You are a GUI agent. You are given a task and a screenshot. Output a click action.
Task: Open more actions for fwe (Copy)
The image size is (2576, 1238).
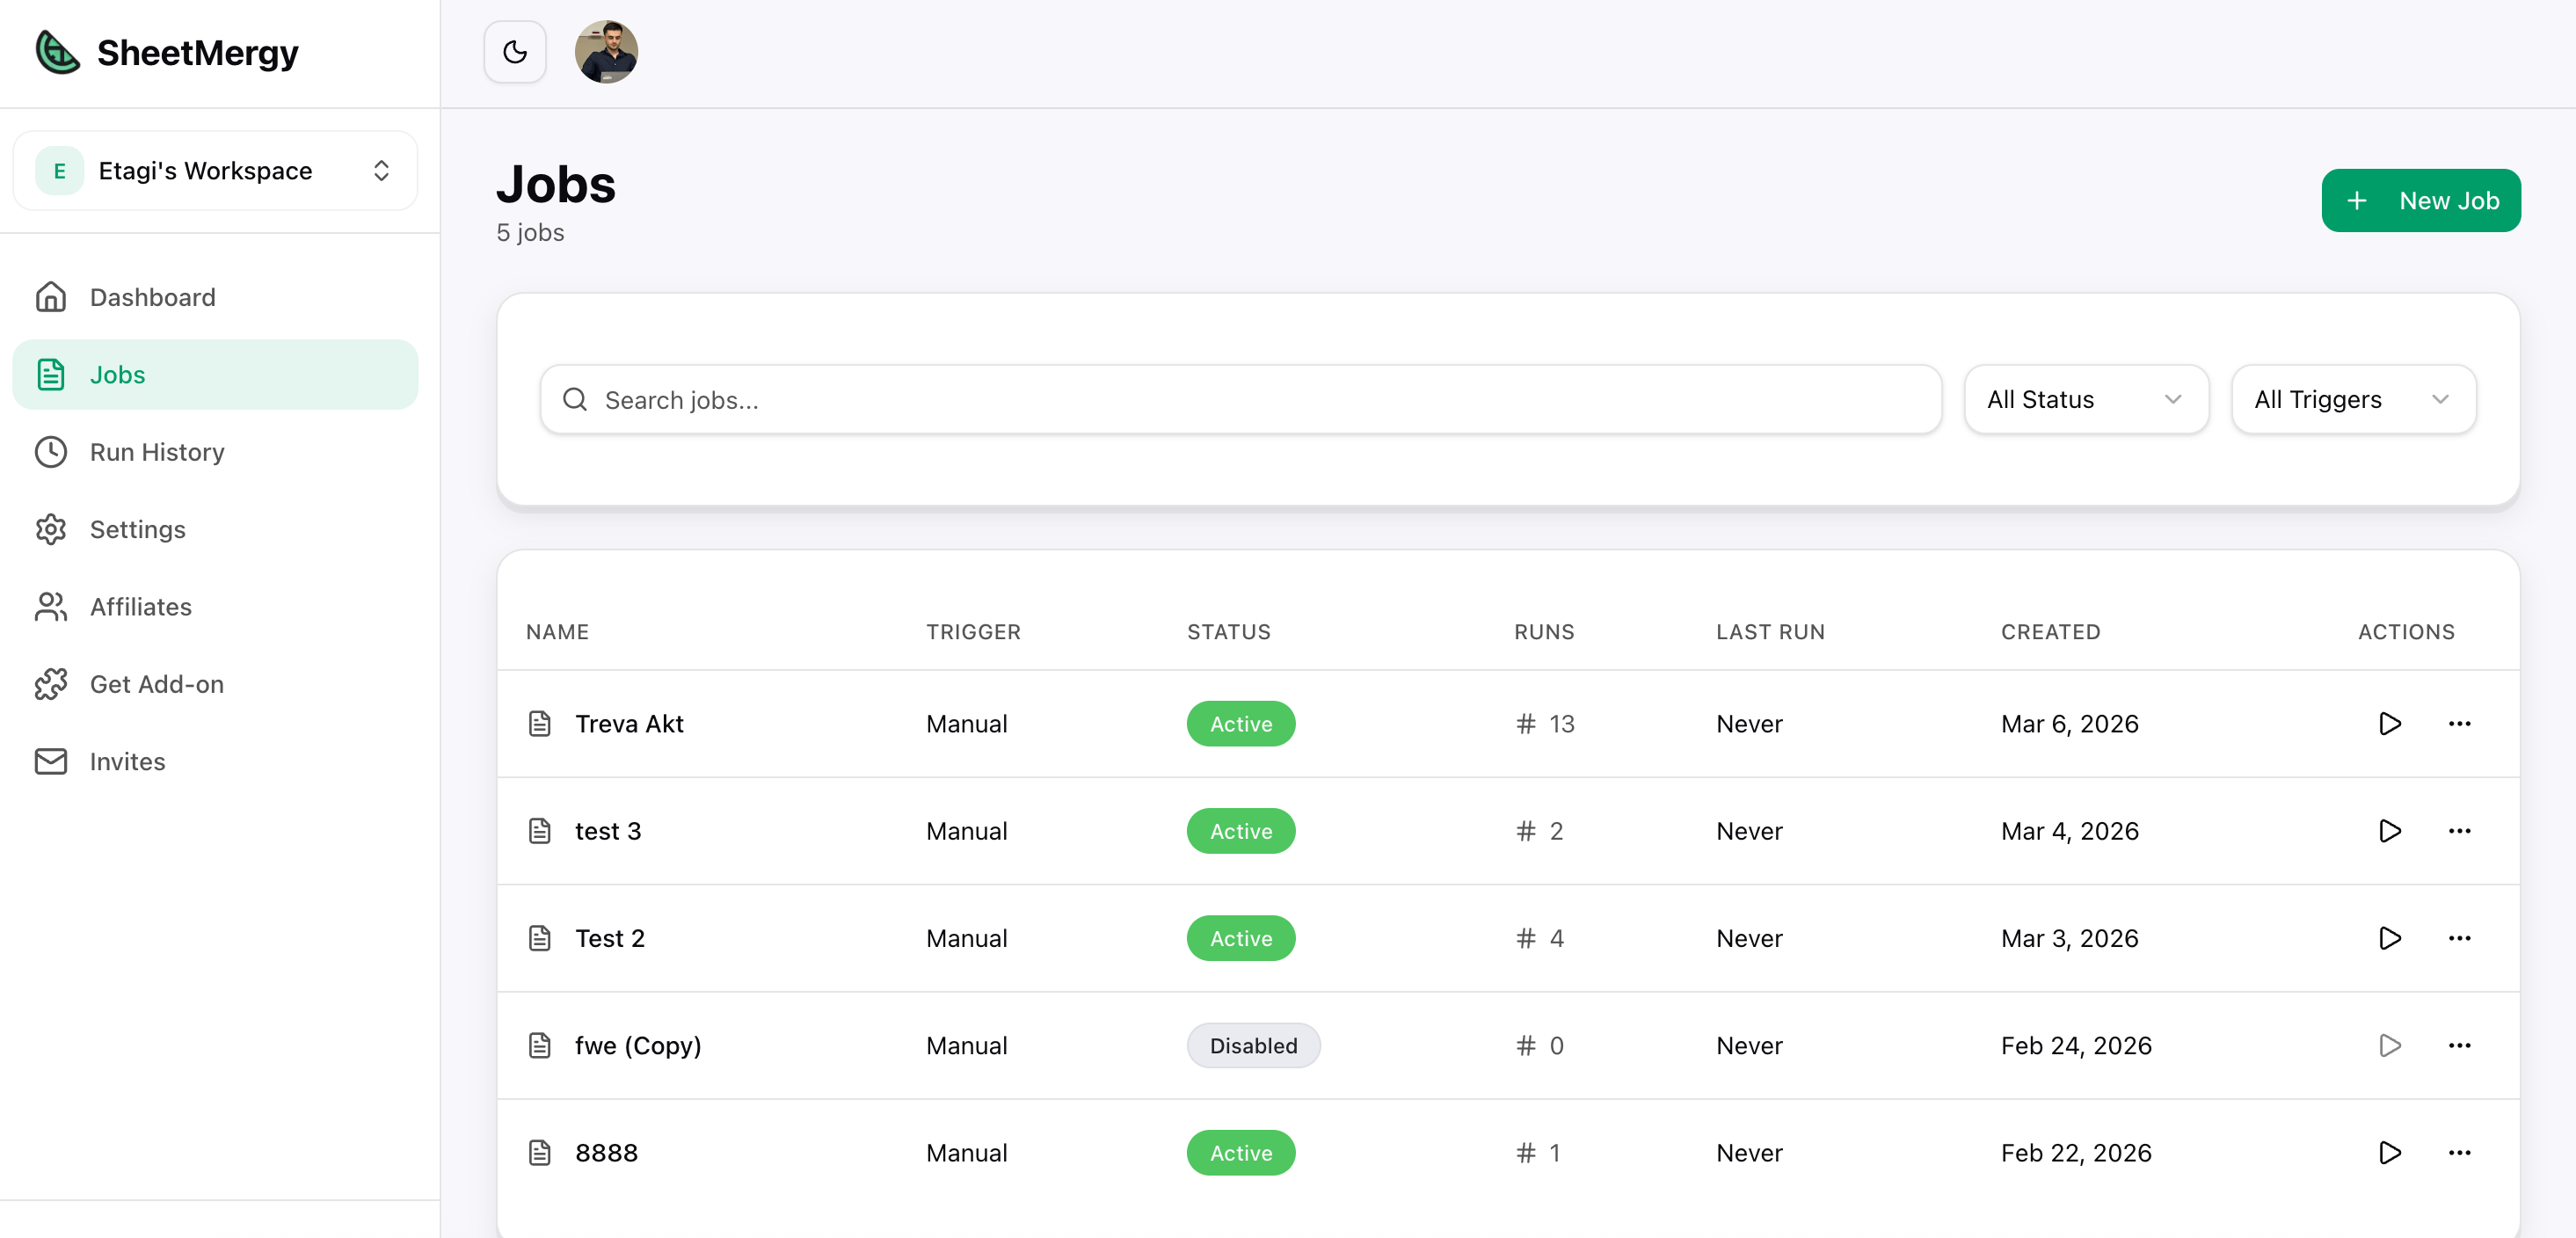pyautogui.click(x=2459, y=1045)
